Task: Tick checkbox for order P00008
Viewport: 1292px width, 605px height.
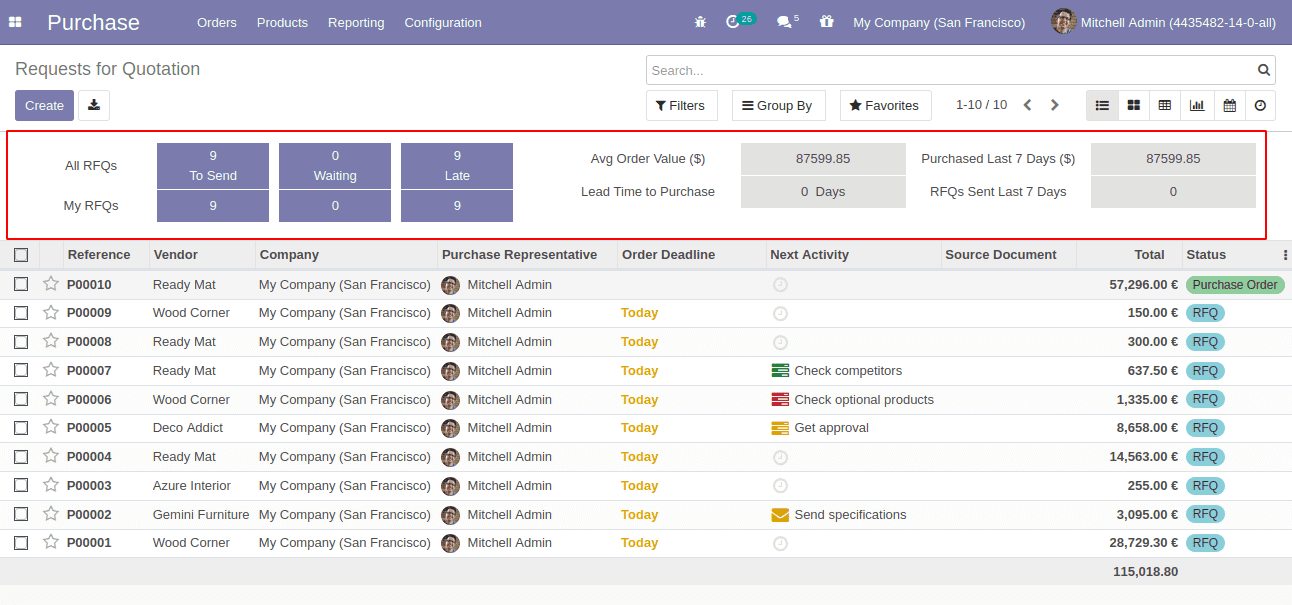Action: click(21, 341)
